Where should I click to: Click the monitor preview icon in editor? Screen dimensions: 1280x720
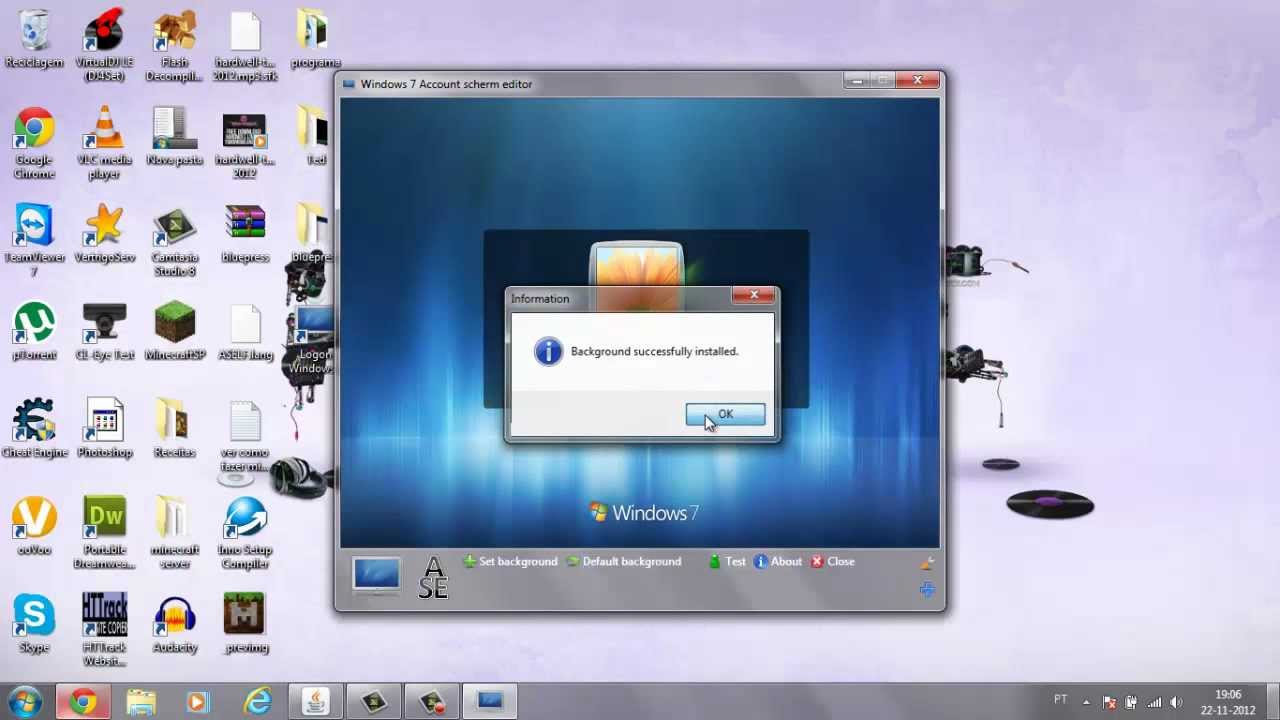376,576
